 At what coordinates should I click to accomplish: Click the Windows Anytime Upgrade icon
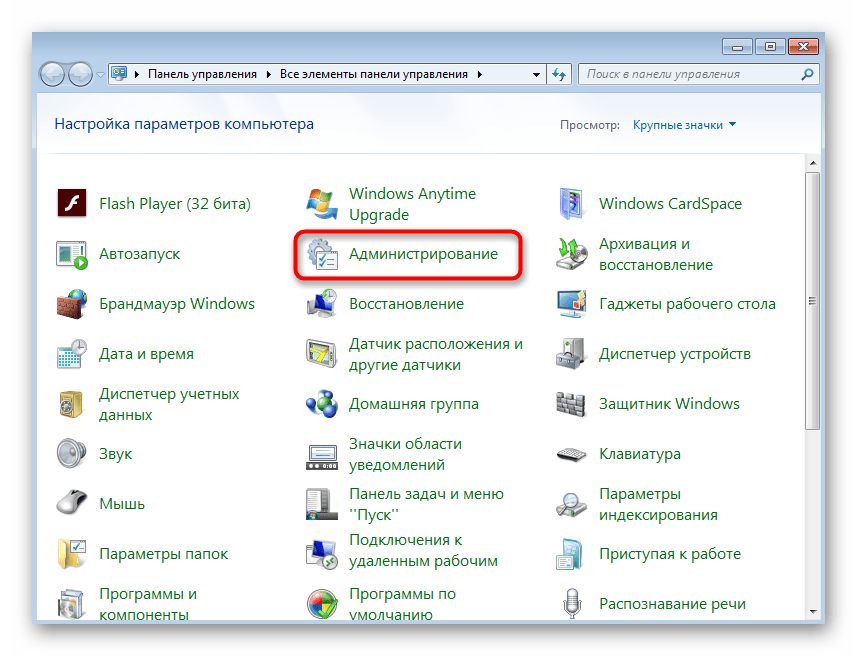[x=322, y=204]
